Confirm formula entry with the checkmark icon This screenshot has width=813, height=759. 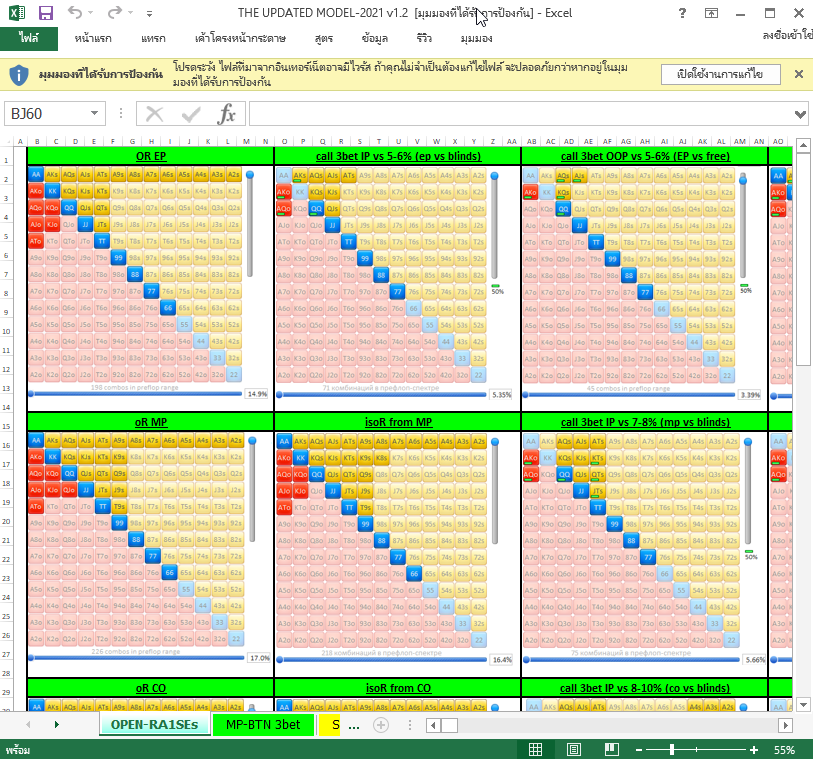(x=191, y=114)
